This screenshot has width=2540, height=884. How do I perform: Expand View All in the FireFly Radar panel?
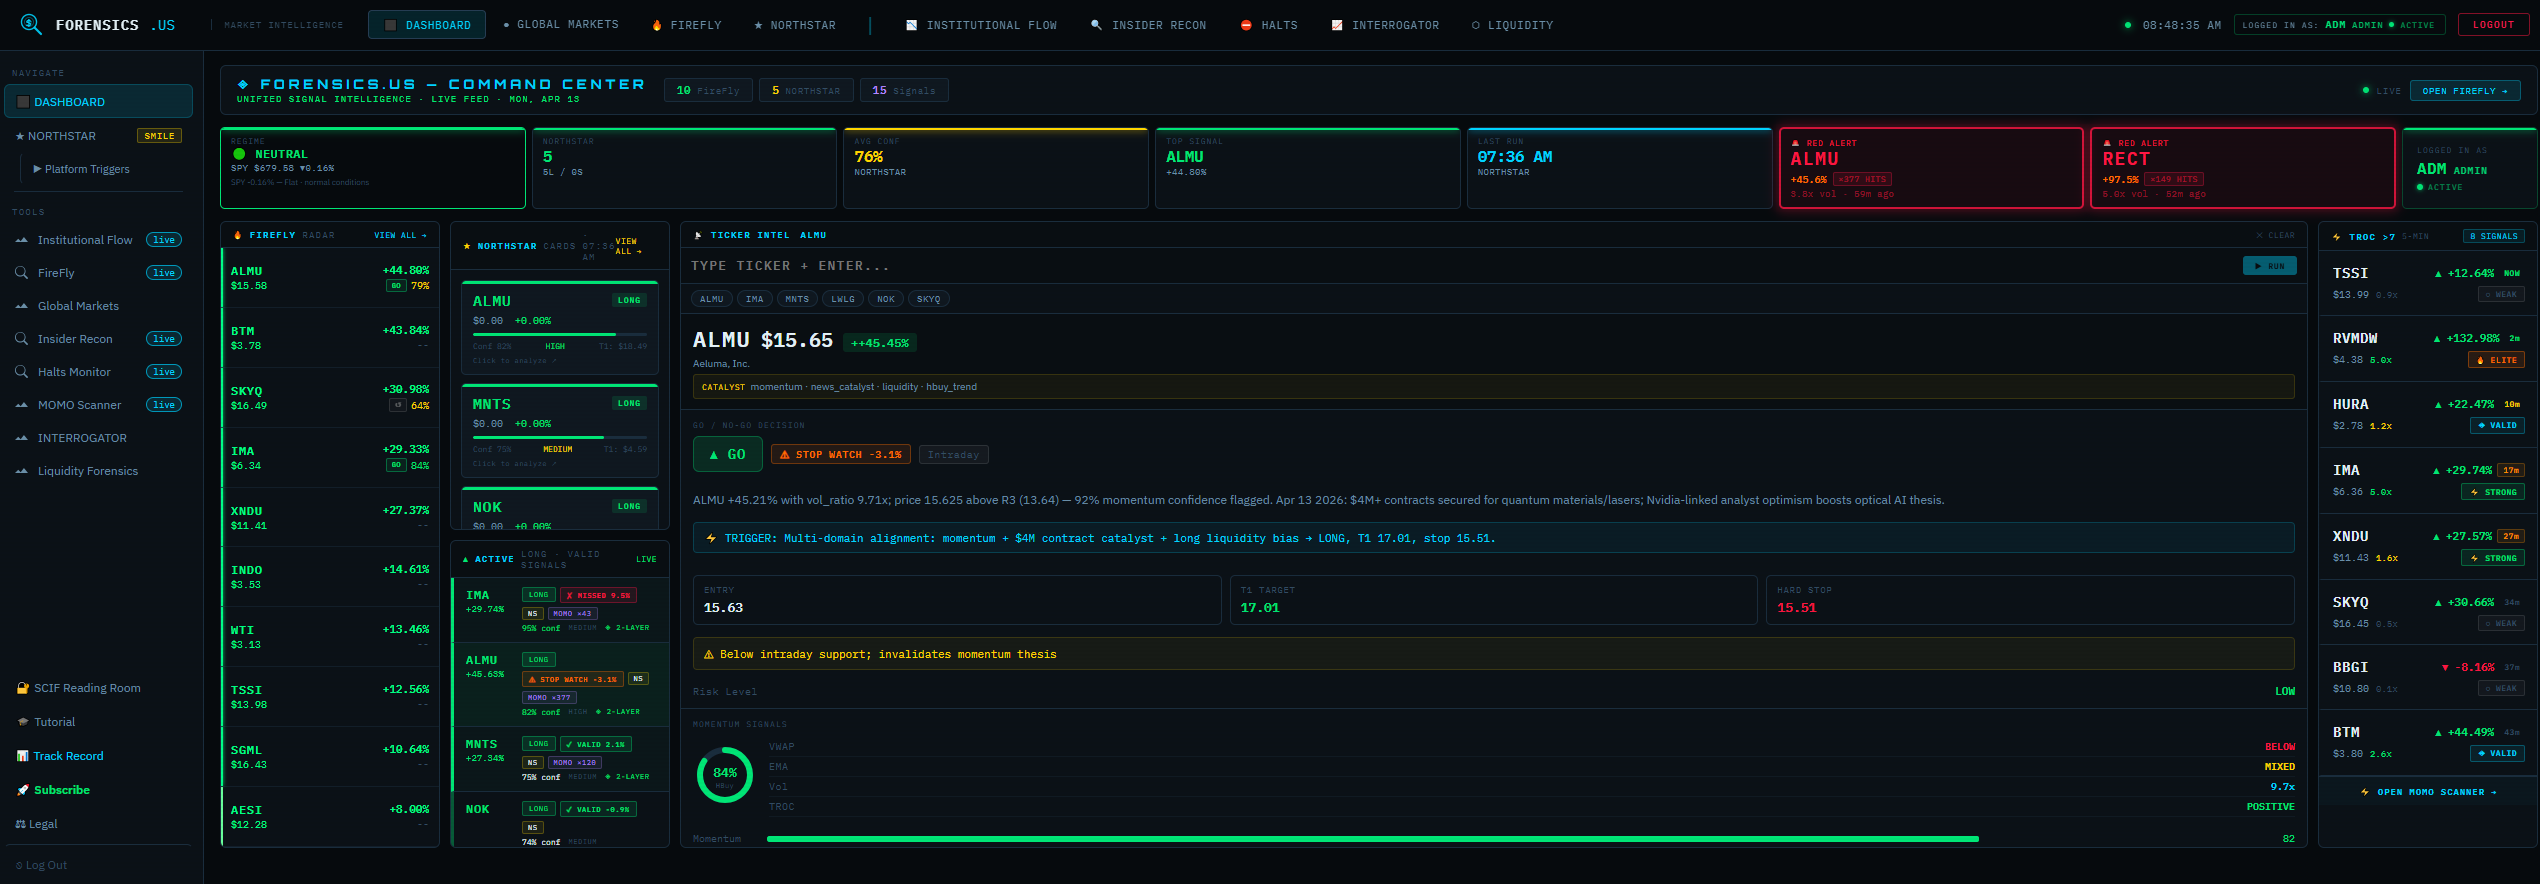click(401, 235)
